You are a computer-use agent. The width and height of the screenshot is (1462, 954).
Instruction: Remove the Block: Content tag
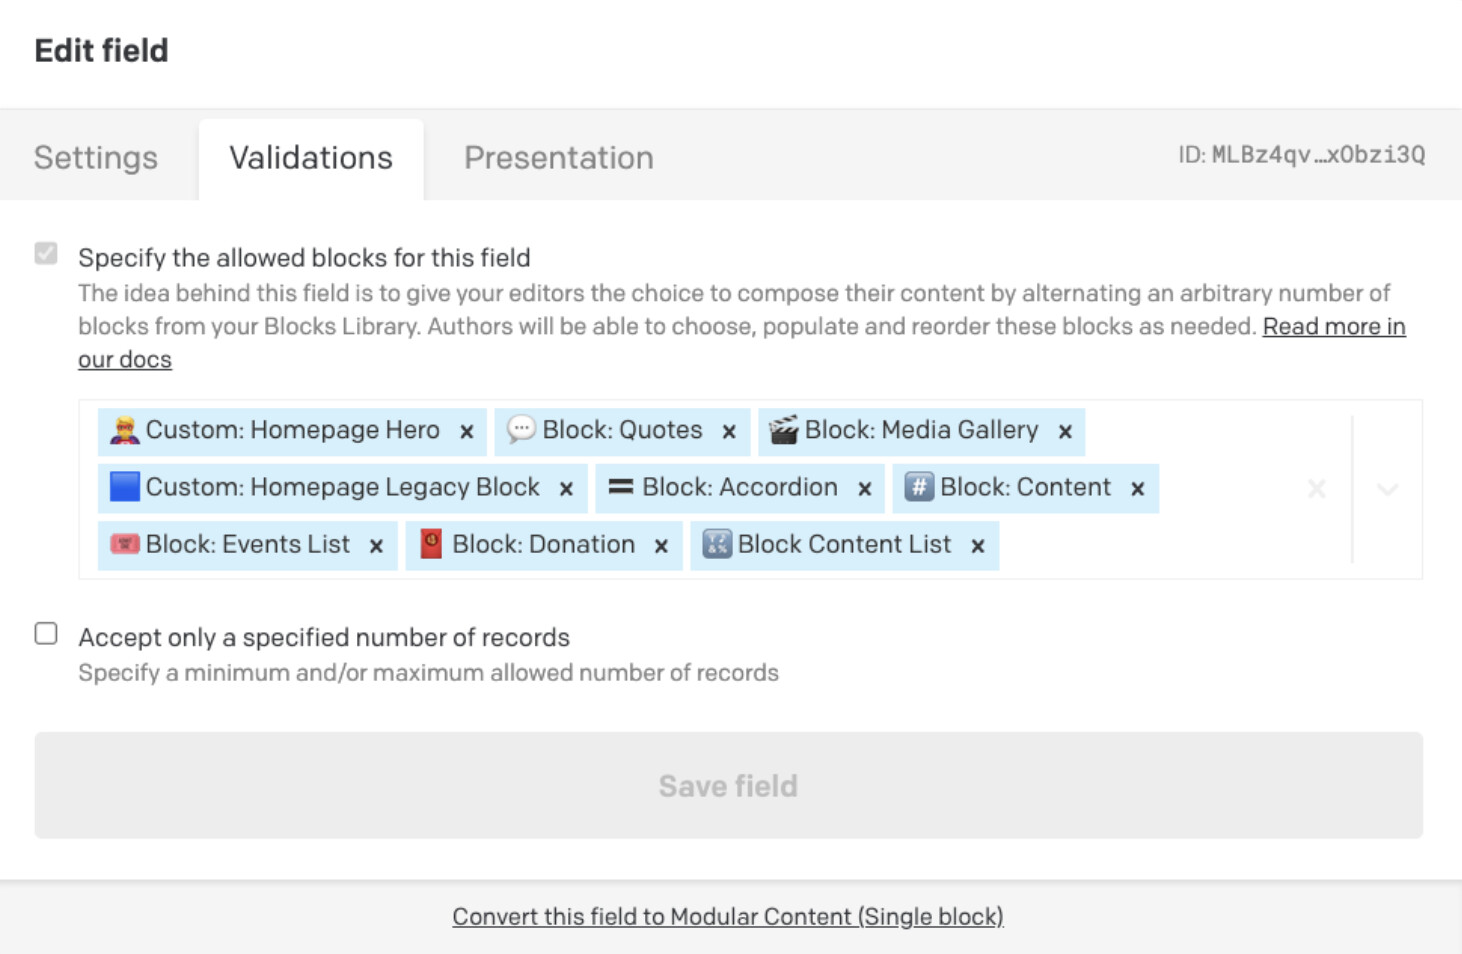coord(1137,489)
